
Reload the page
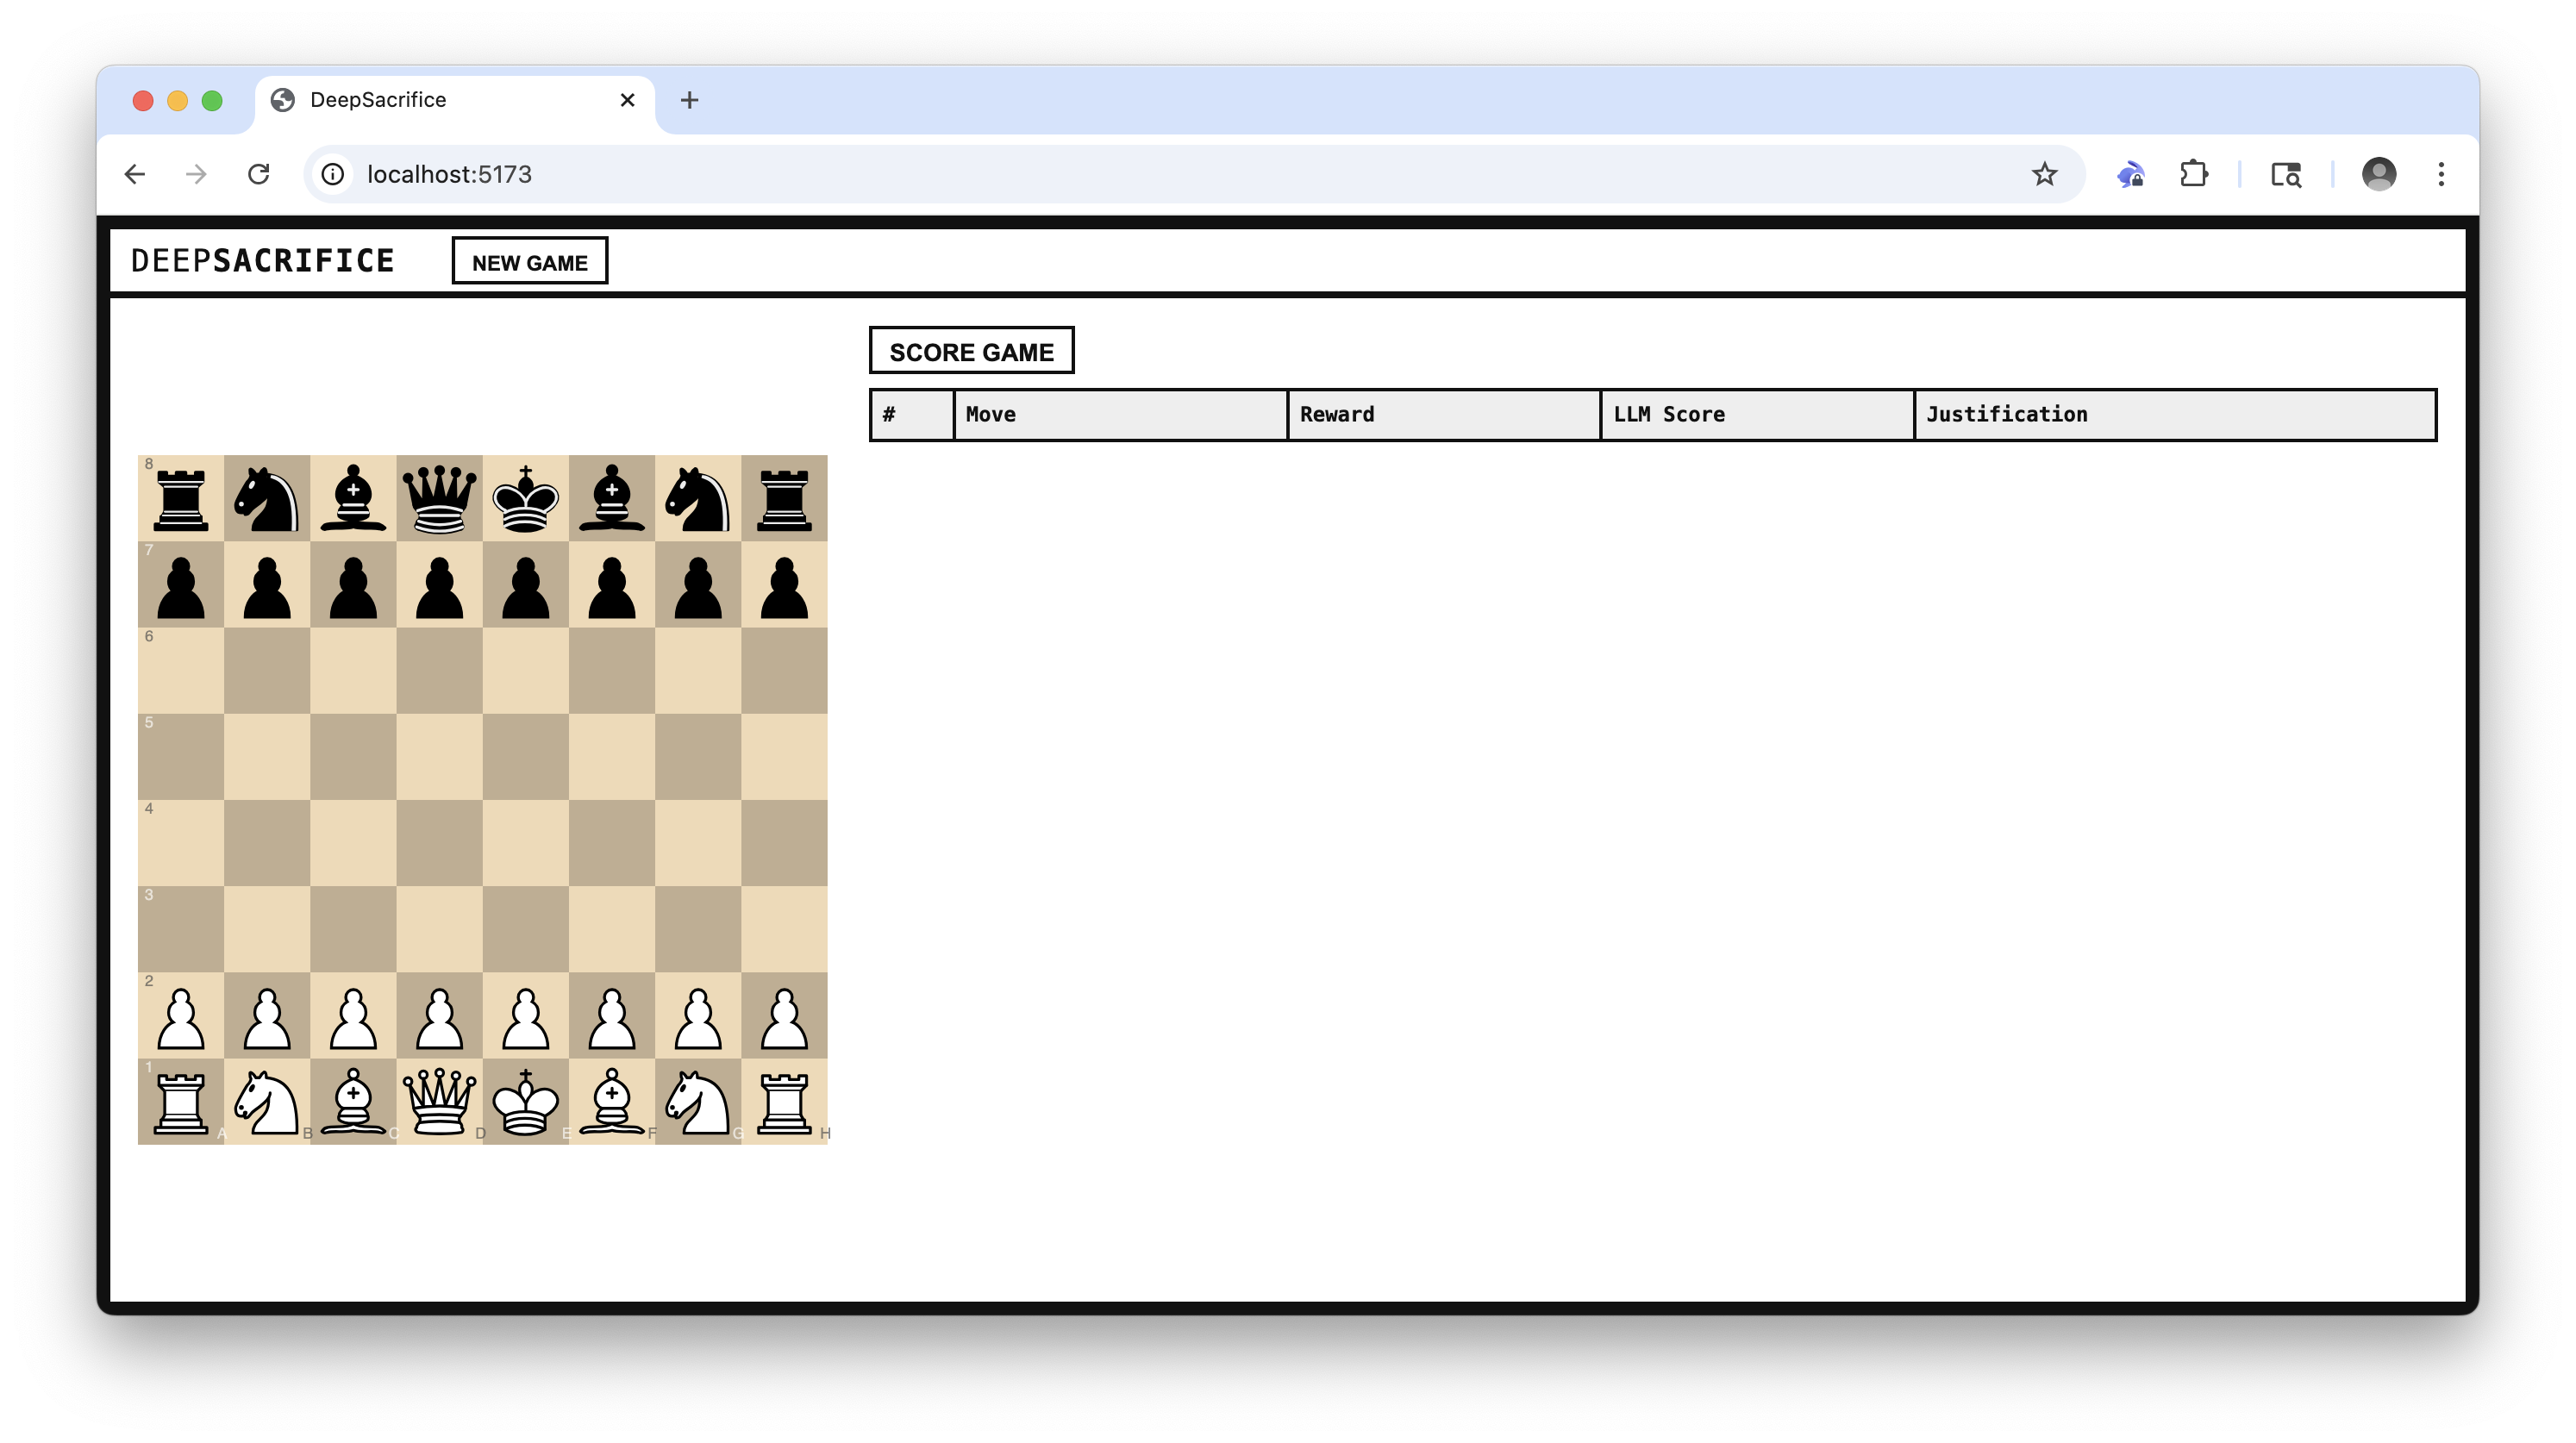pyautogui.click(x=259, y=174)
